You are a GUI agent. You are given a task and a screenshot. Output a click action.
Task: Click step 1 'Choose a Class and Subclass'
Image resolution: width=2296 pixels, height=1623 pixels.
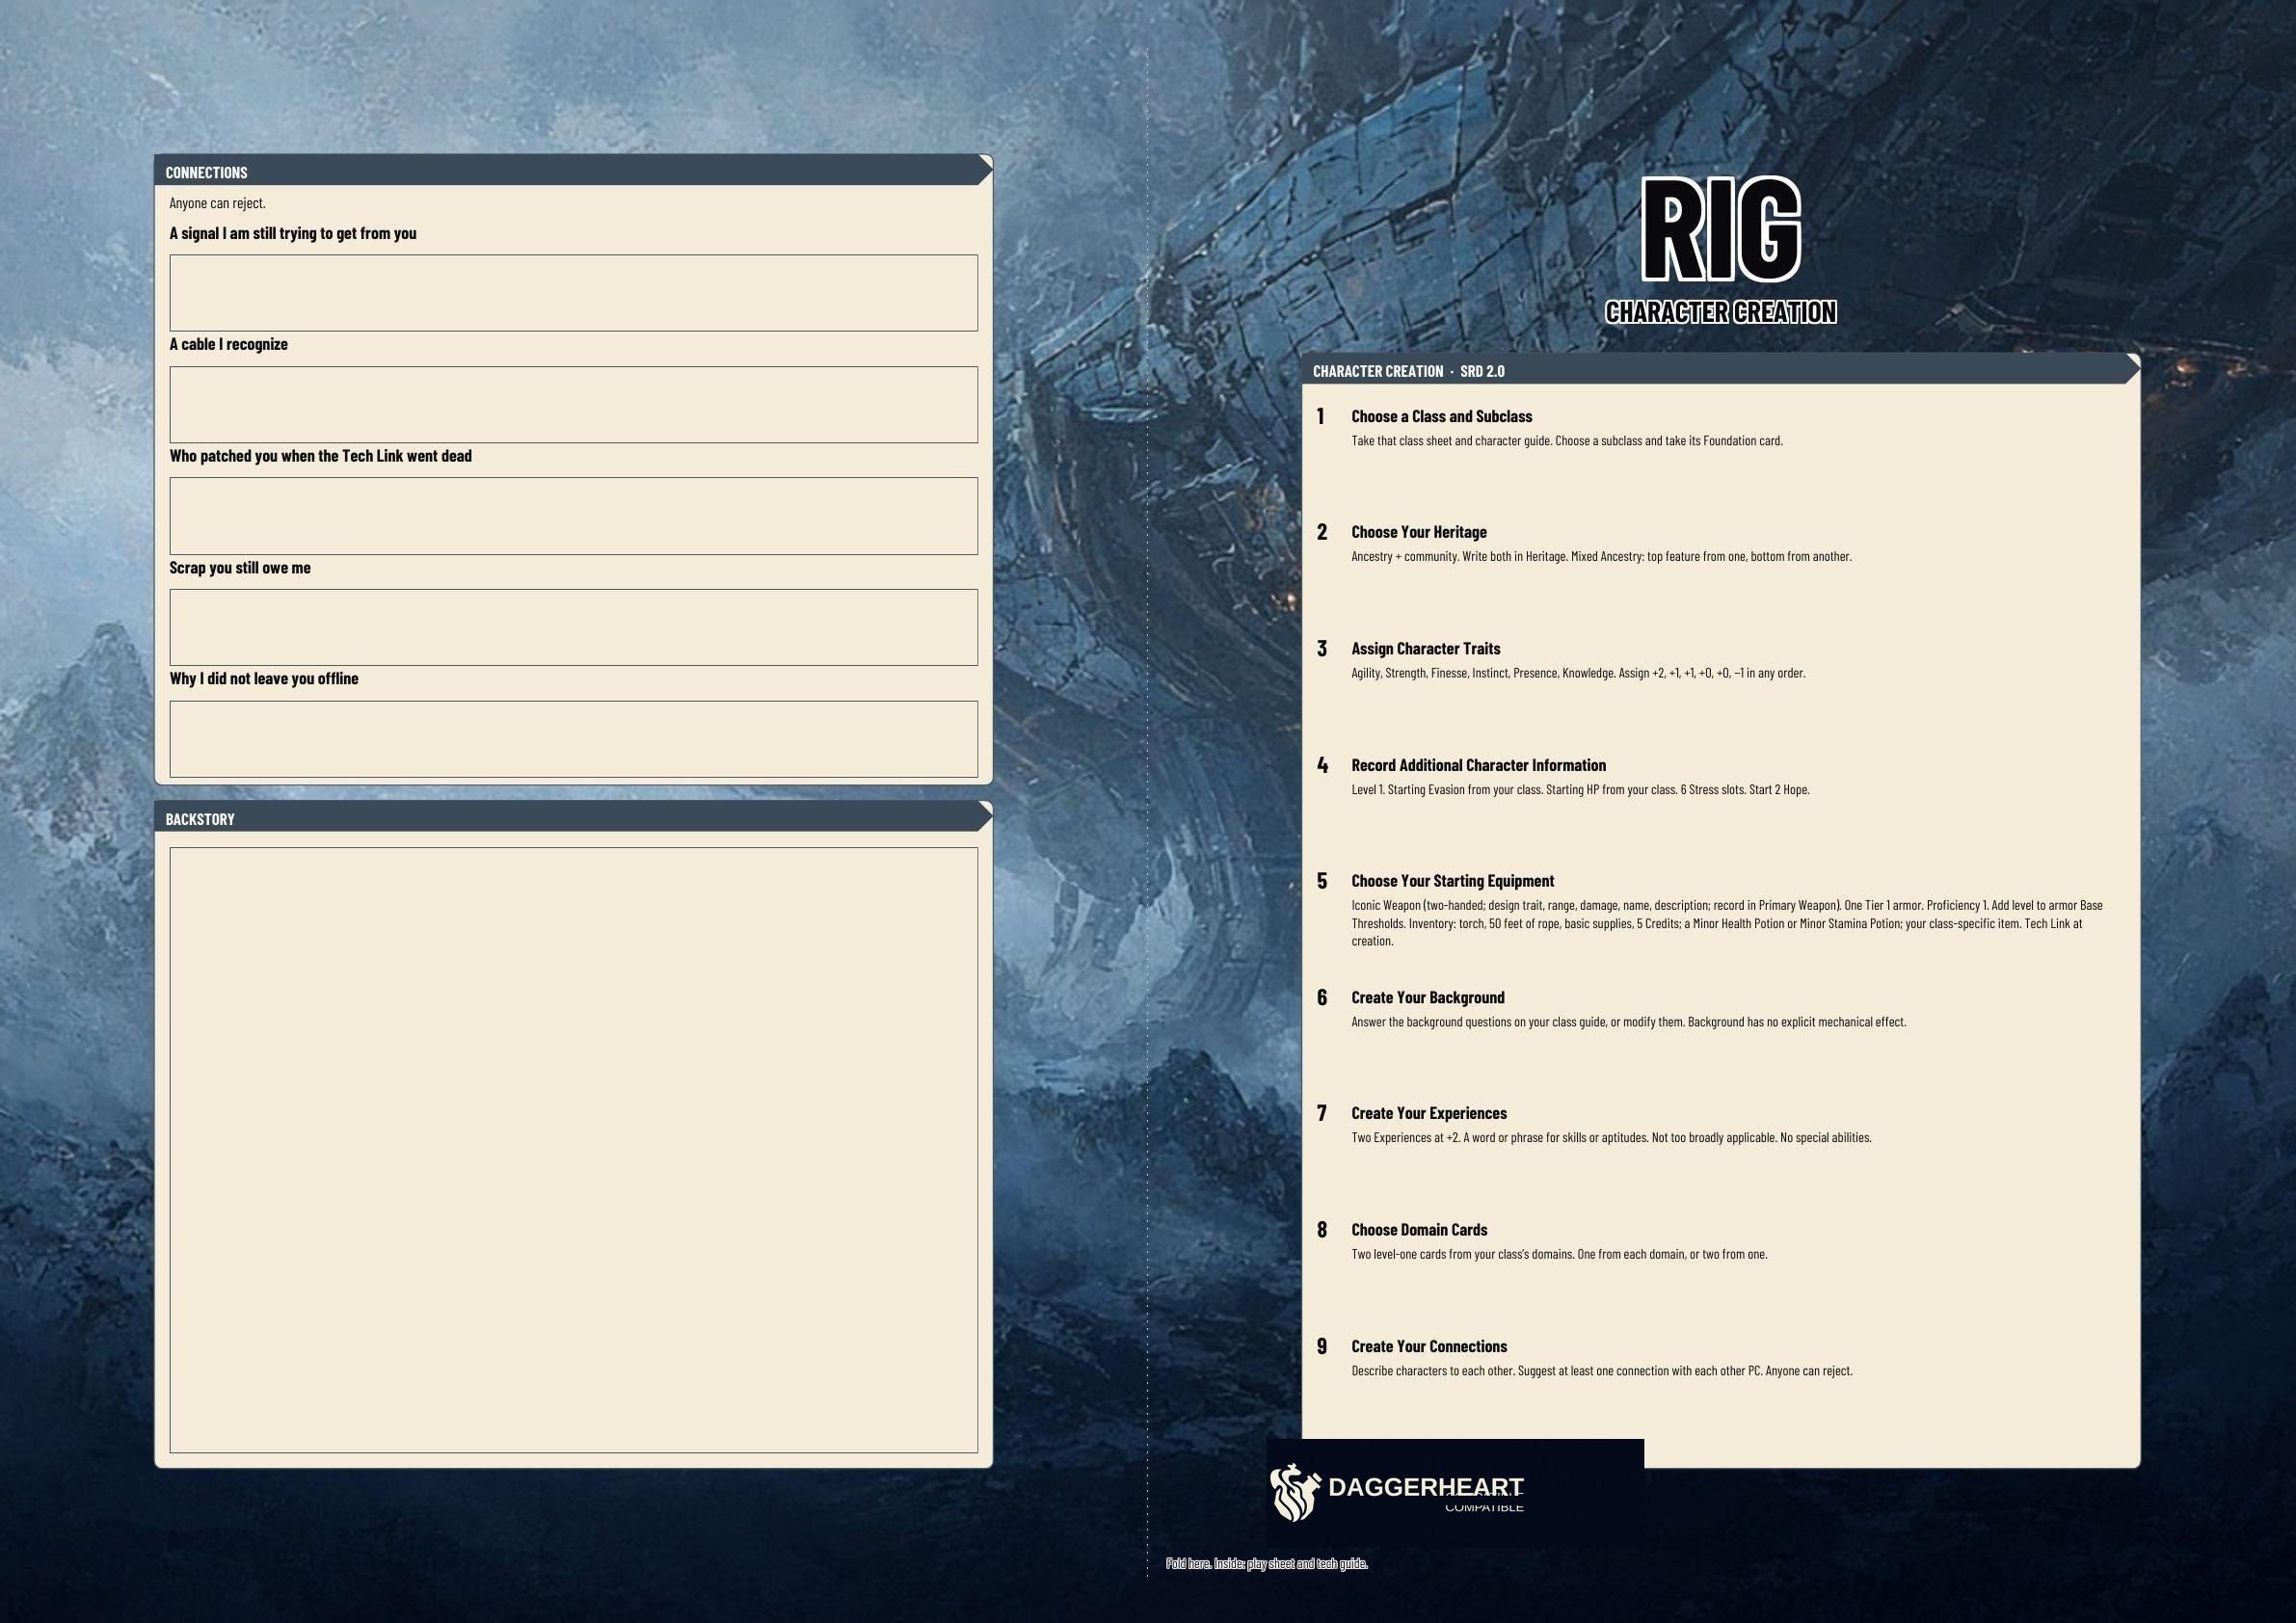tap(1441, 416)
